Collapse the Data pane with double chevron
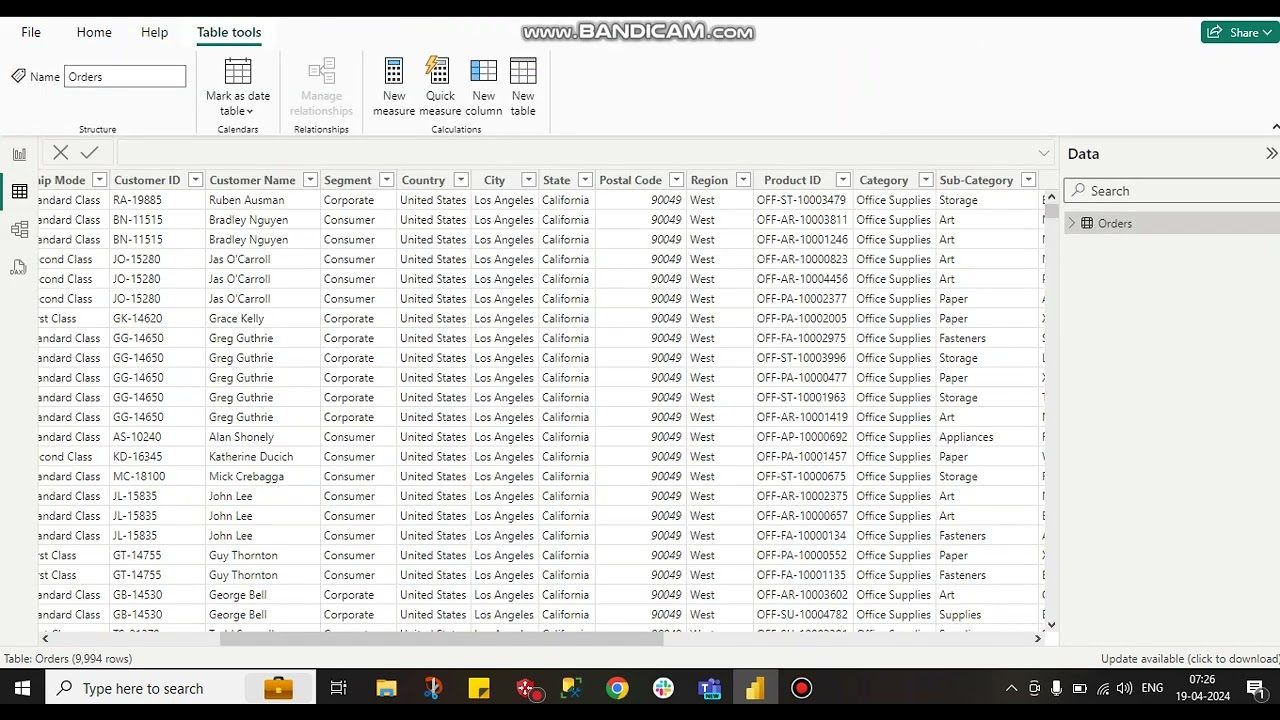 (1271, 154)
